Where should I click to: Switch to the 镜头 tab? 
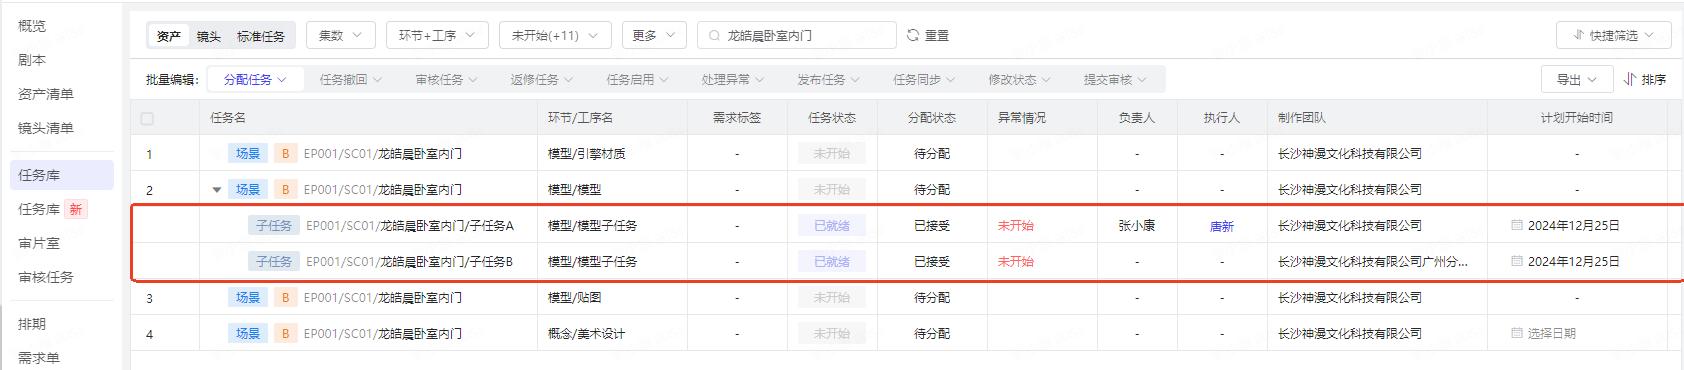(x=208, y=36)
